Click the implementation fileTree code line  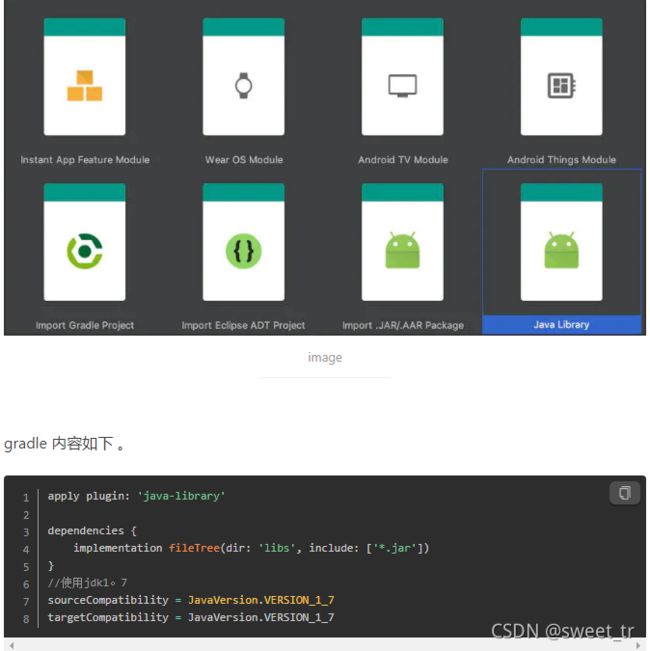(x=251, y=548)
